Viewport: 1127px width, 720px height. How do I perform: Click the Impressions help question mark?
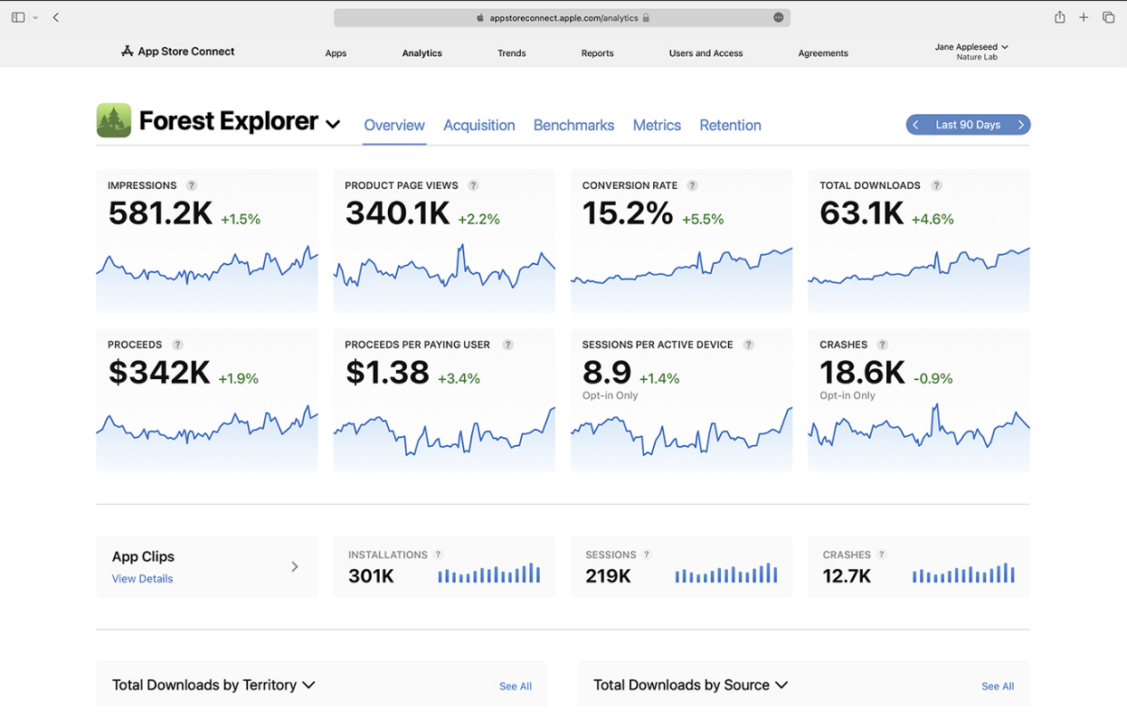click(x=191, y=185)
